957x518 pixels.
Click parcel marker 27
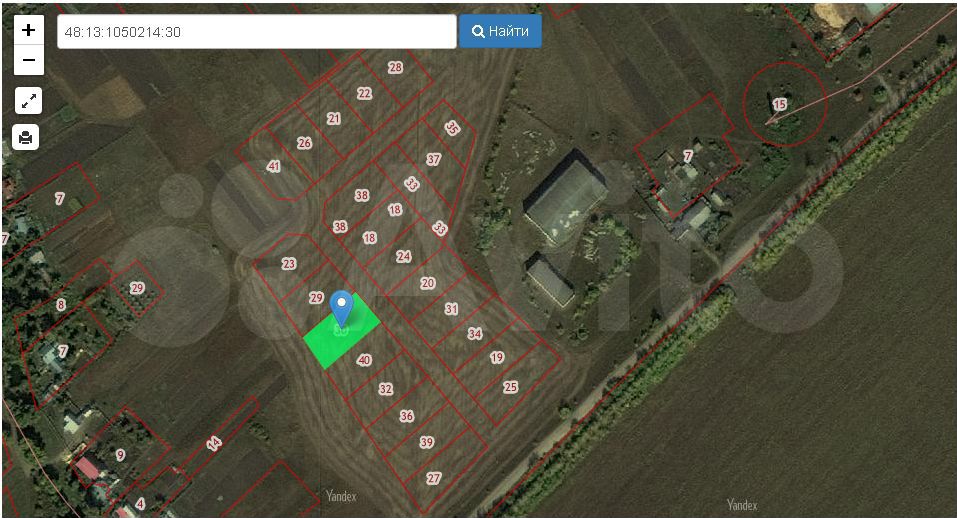[x=433, y=479]
